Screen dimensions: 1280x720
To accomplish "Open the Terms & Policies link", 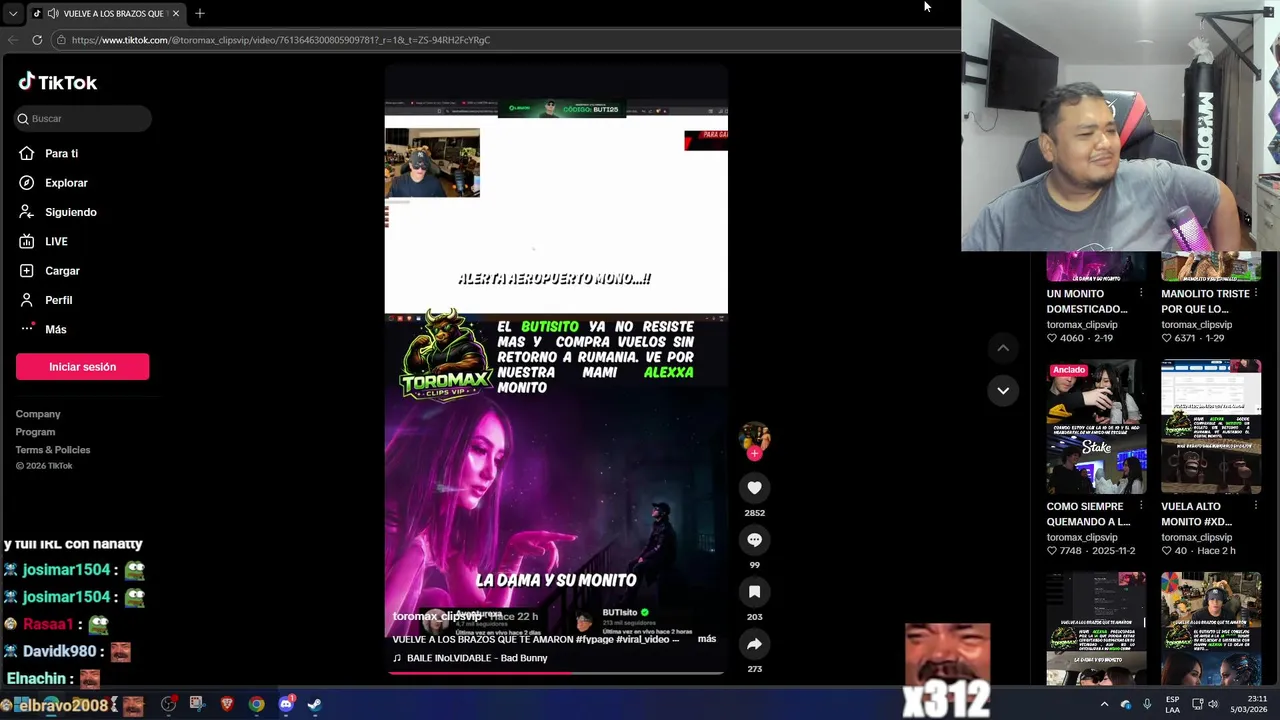I will pos(53,450).
